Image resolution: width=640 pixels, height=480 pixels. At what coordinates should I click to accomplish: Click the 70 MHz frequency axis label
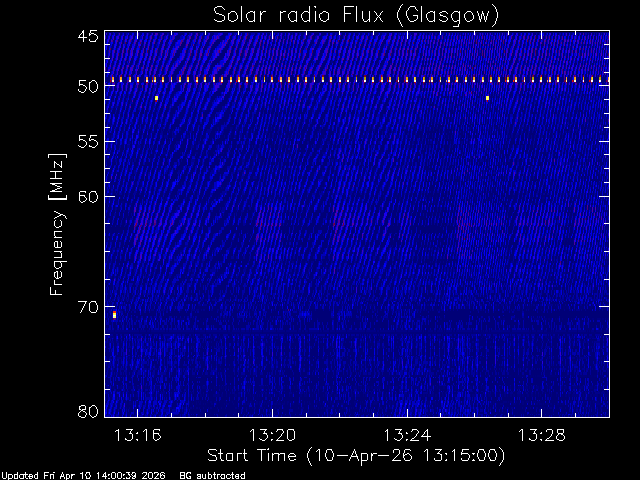pyautogui.click(x=88, y=307)
